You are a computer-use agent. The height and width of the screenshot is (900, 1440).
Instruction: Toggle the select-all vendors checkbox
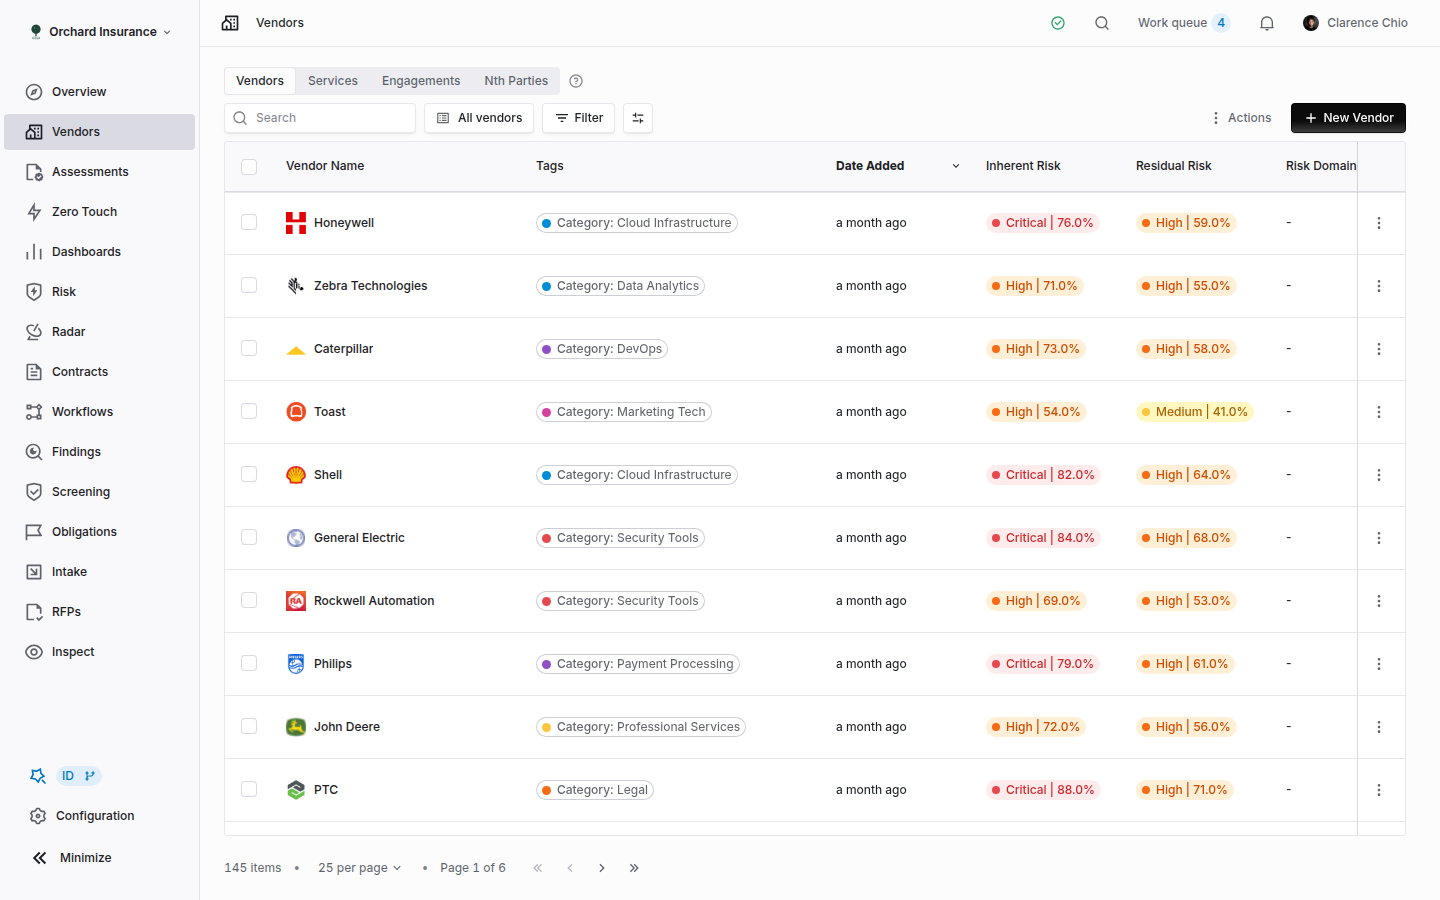[249, 167]
